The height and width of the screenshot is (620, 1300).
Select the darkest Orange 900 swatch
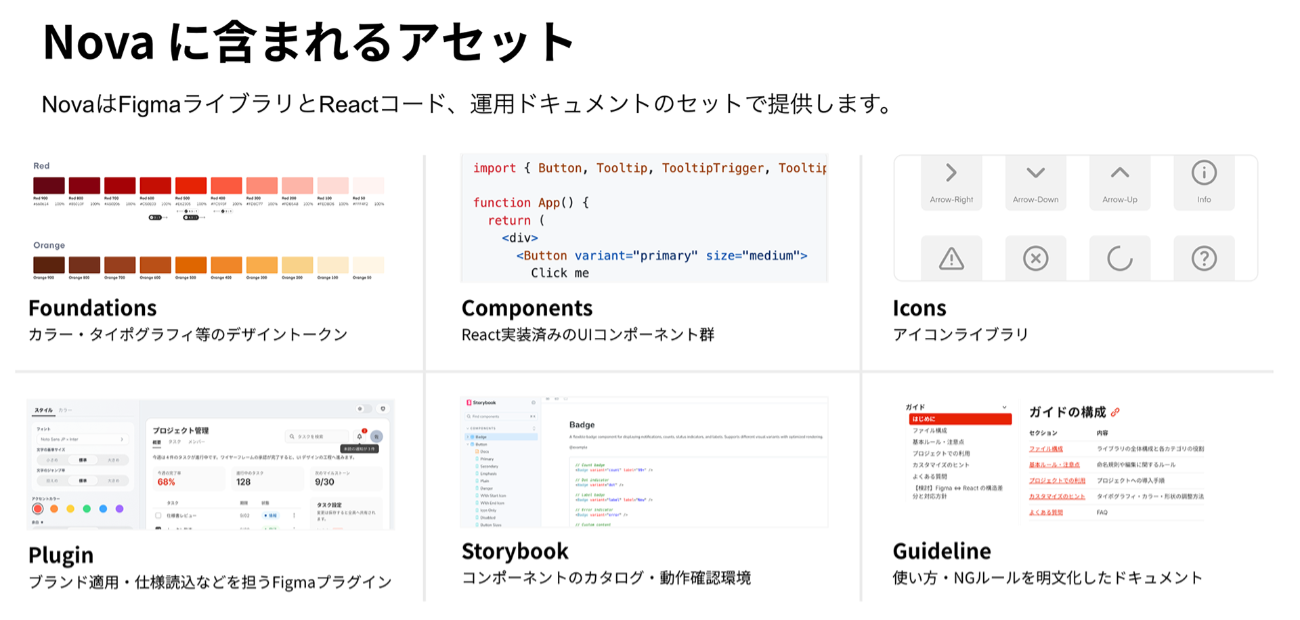click(49, 264)
